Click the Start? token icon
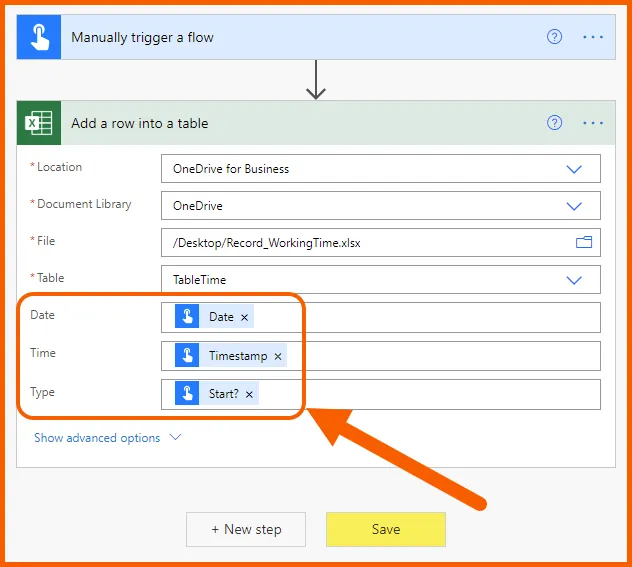Screen dimensions: 632x567 click(187, 393)
